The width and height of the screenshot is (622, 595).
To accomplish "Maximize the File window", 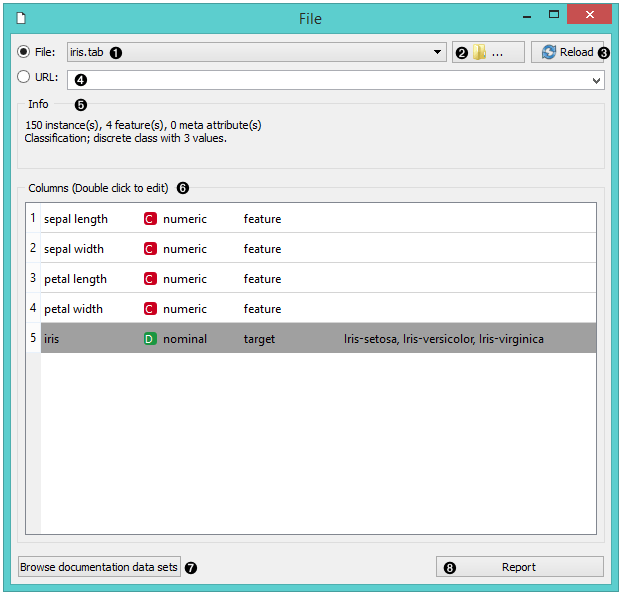I will (554, 15).
